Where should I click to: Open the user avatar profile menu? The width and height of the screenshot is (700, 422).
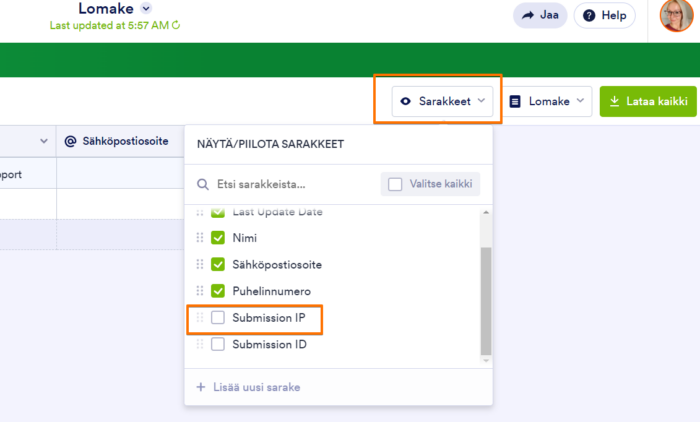[677, 16]
